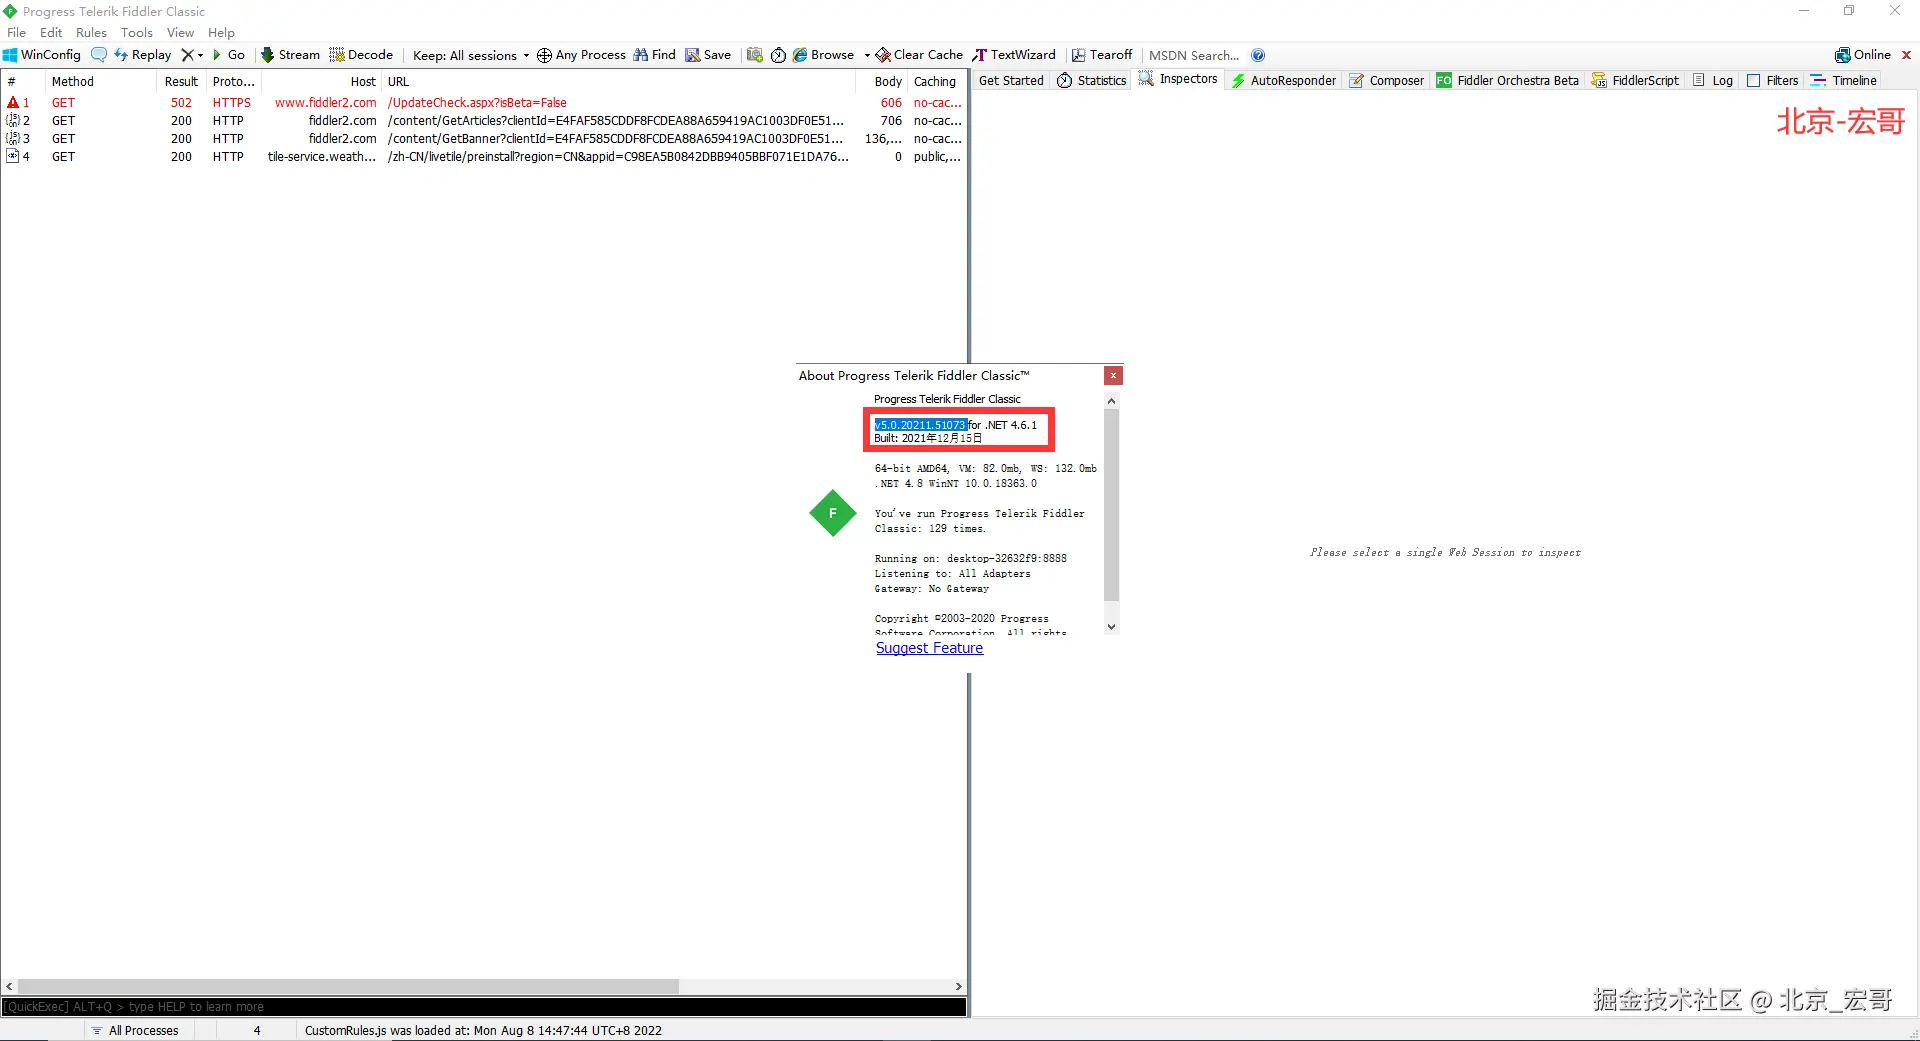Open the TextWizard tool
The height and width of the screenshot is (1041, 1920).
pyautogui.click(x=1014, y=55)
